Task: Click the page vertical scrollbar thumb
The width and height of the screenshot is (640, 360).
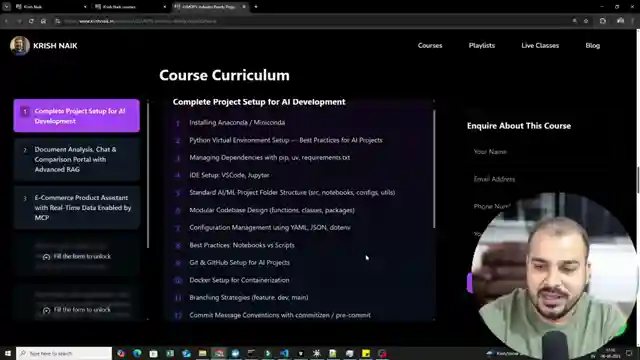Action: 638,180
